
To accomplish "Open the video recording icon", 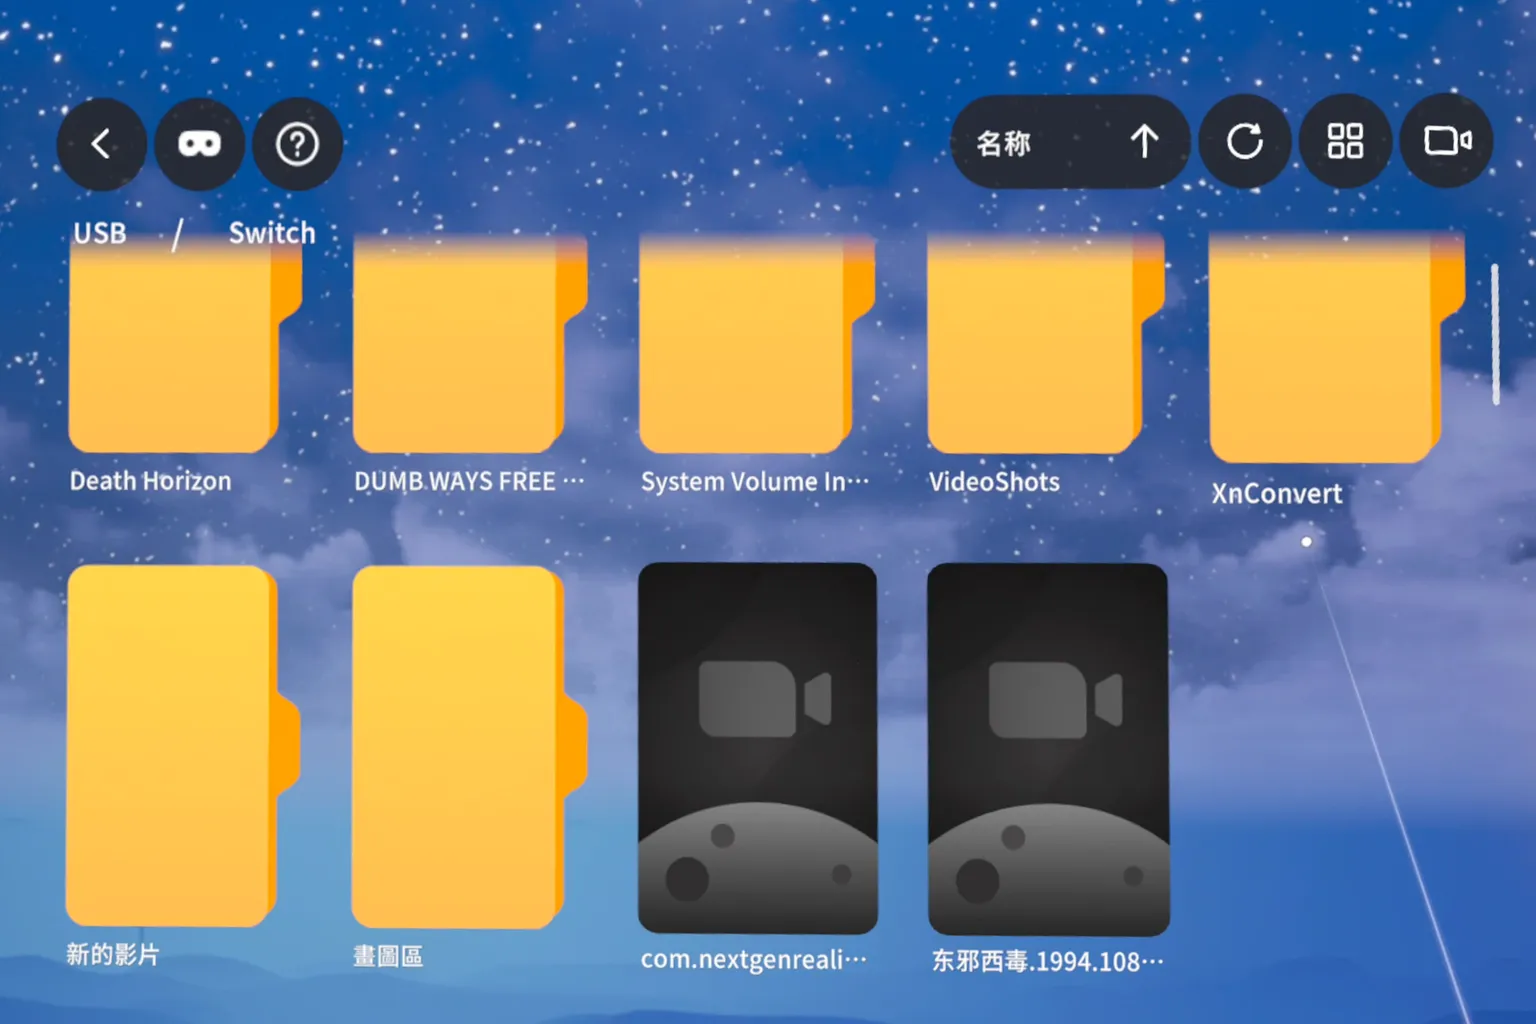I will [1447, 142].
